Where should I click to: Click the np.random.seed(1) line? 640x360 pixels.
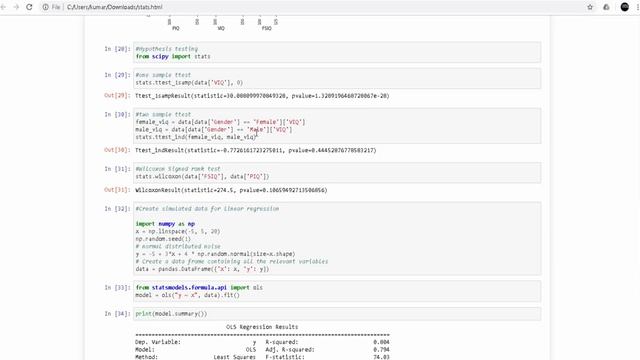pyautogui.click(x=163, y=239)
